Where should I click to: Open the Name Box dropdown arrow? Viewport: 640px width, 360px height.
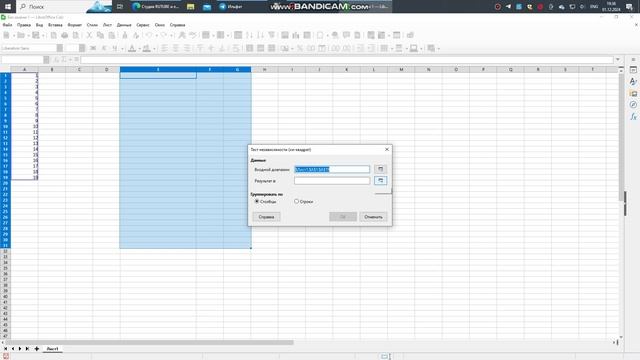(x=46, y=60)
